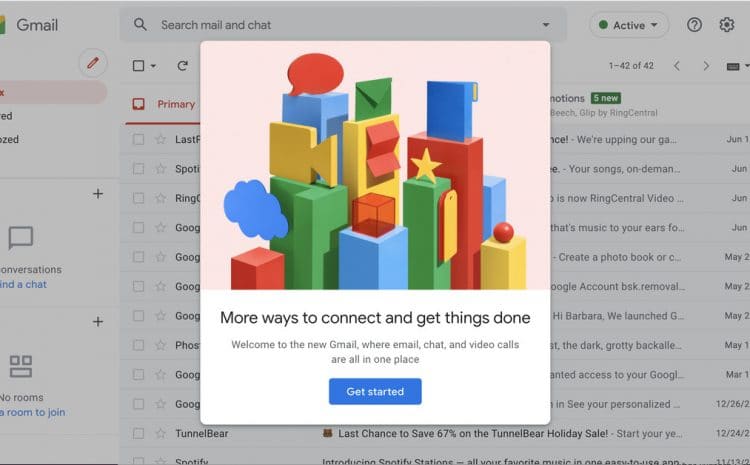
Task: Switch to the Primary inbox tab
Action: [163, 104]
